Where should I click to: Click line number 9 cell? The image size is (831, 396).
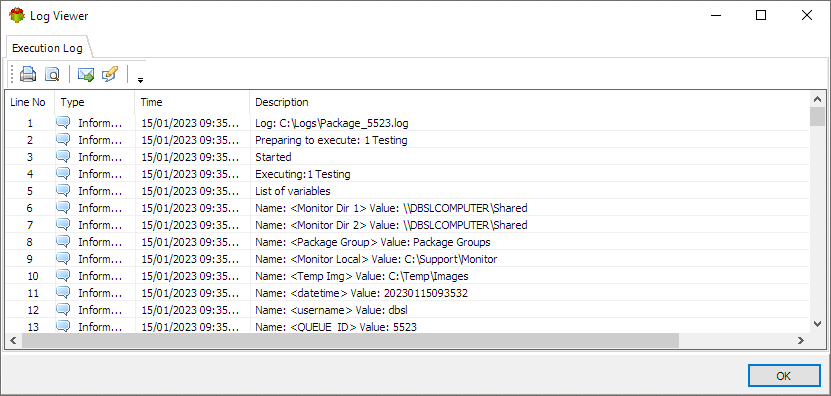pos(30,259)
